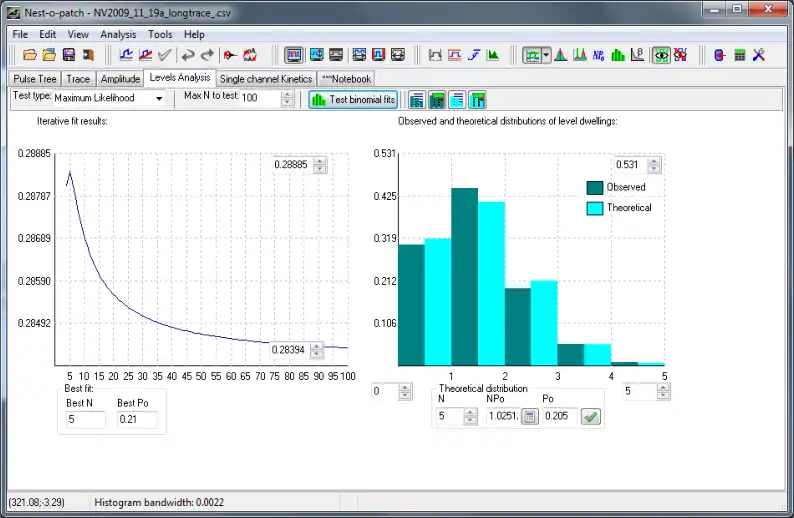Toggle the highlighted monitor view icon
The height and width of the screenshot is (518, 794).
pos(294,55)
